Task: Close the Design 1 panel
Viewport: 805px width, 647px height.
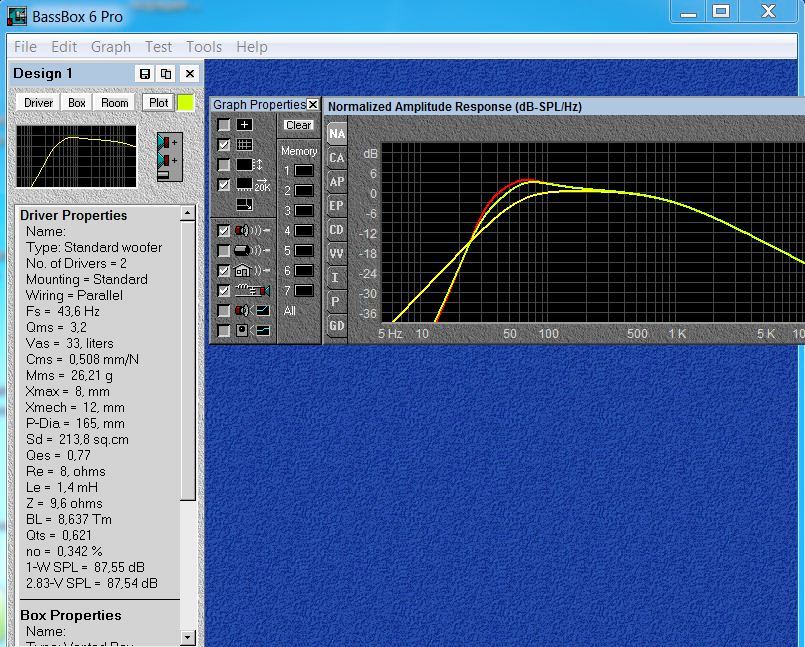Action: tap(189, 74)
